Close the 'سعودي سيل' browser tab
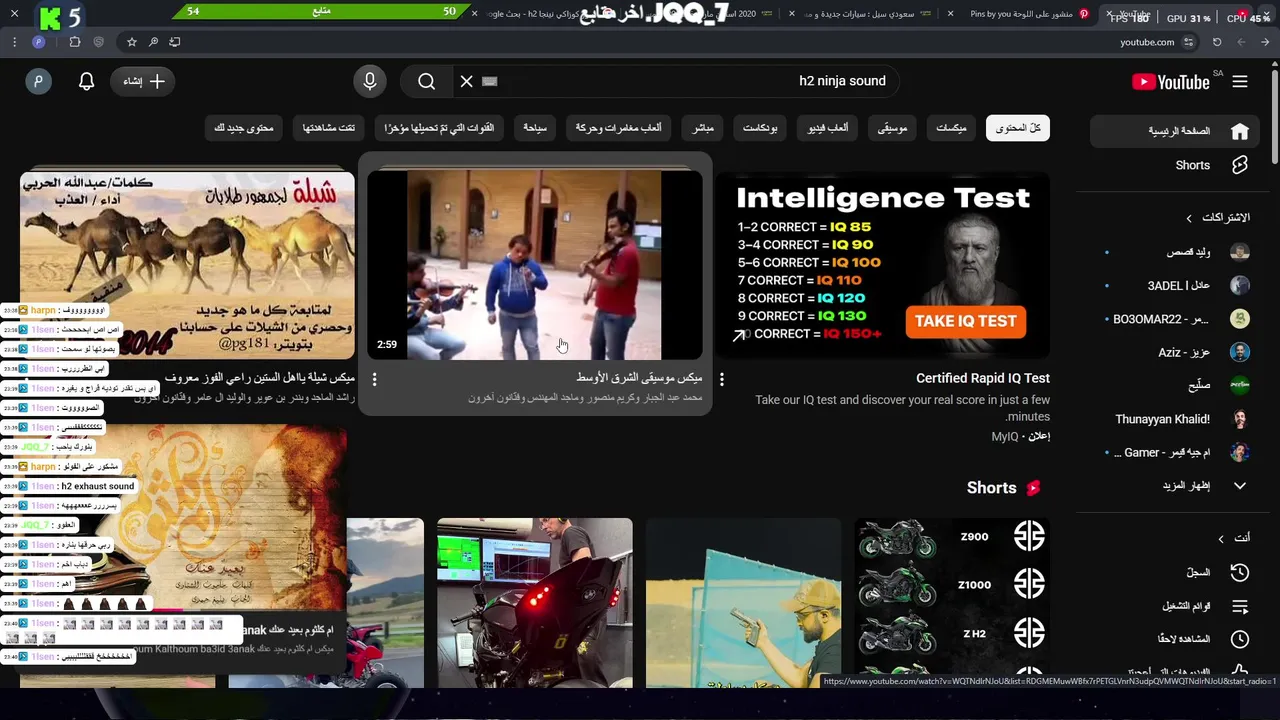 [792, 14]
